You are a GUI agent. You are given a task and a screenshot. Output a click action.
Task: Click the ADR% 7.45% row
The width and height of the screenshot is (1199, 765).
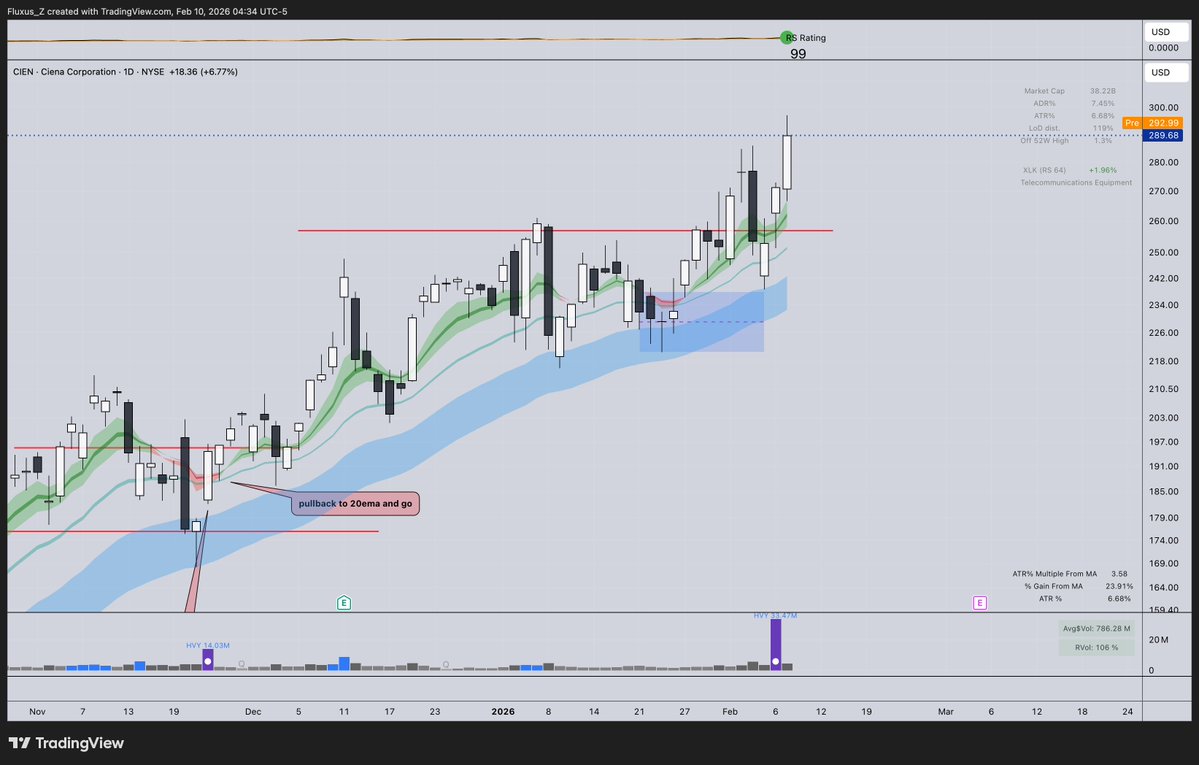(x=1074, y=103)
